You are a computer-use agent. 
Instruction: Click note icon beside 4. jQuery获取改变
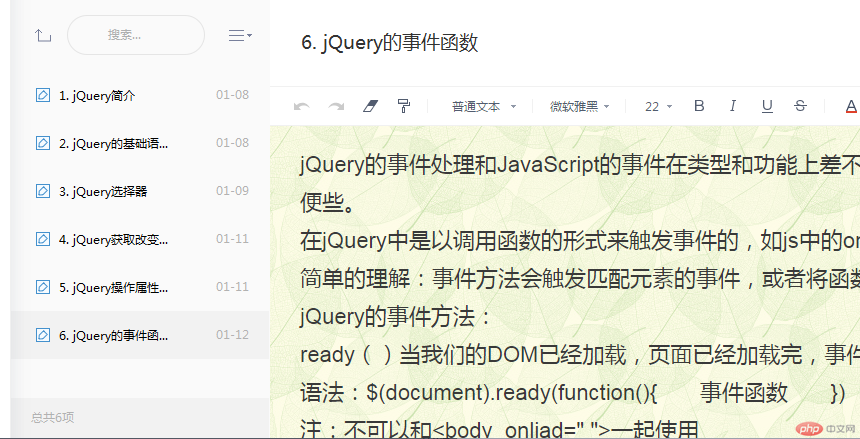(x=43, y=239)
